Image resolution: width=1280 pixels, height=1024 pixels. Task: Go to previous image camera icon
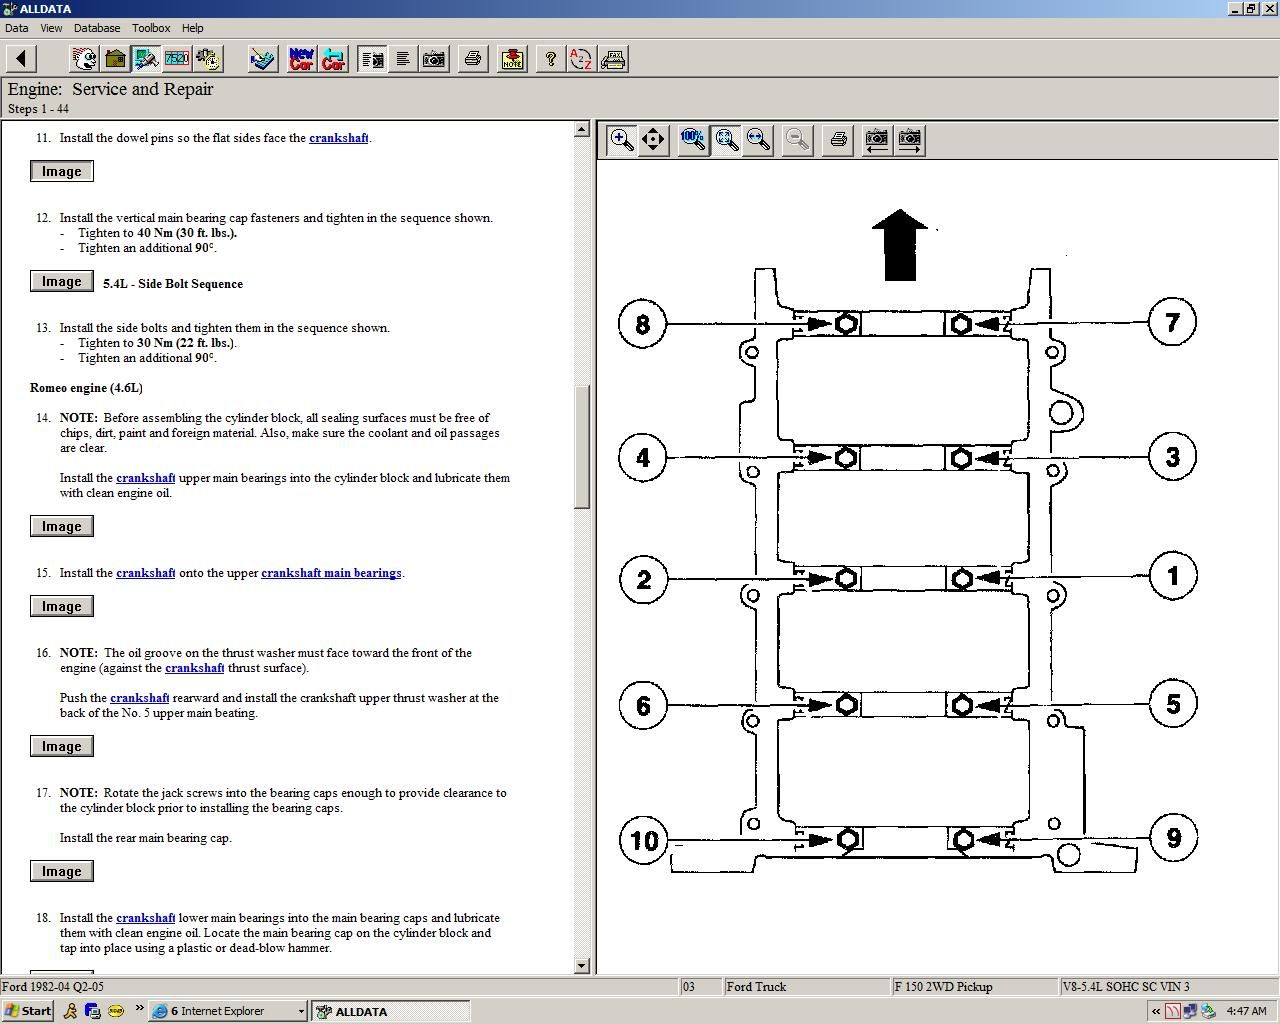876,140
